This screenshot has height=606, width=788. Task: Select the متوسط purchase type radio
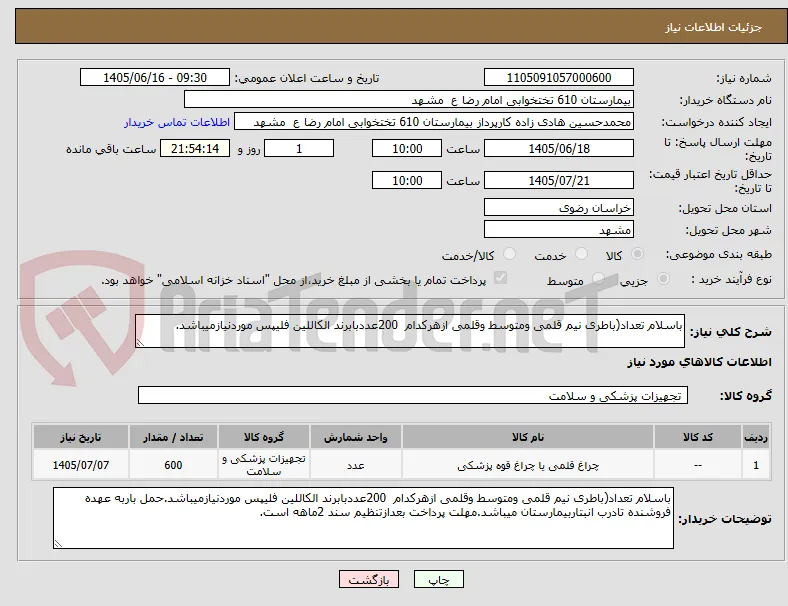click(x=598, y=279)
